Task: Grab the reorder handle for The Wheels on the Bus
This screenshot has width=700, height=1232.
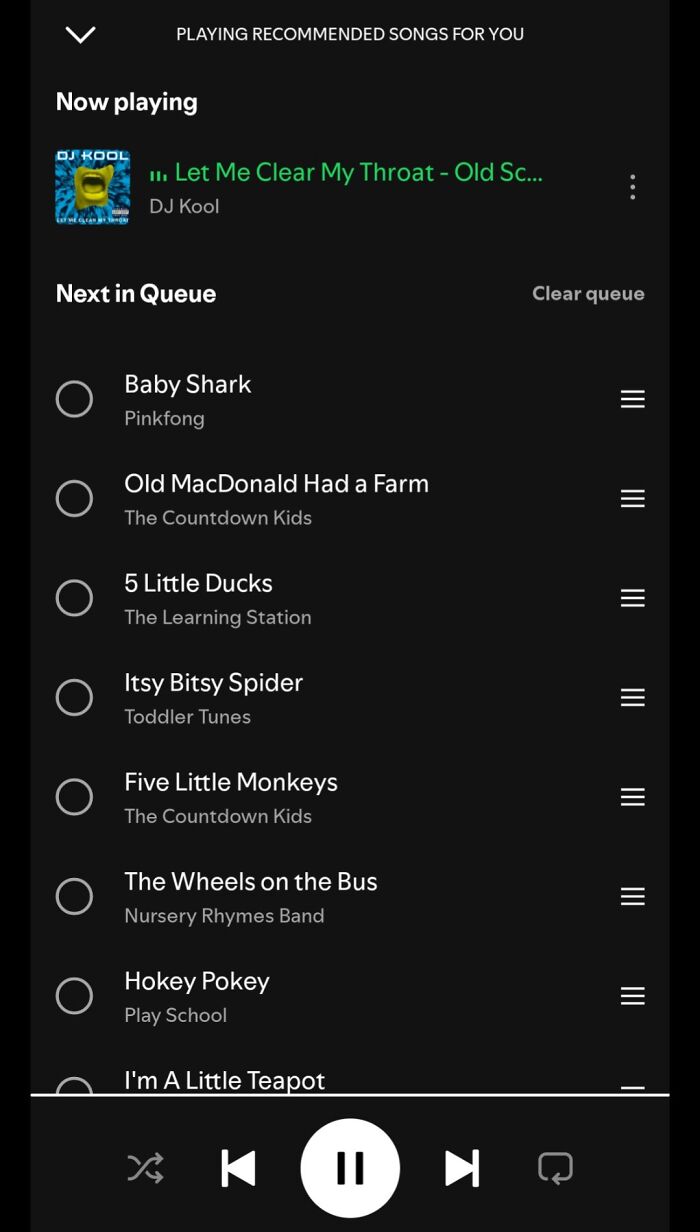Action: tap(632, 896)
